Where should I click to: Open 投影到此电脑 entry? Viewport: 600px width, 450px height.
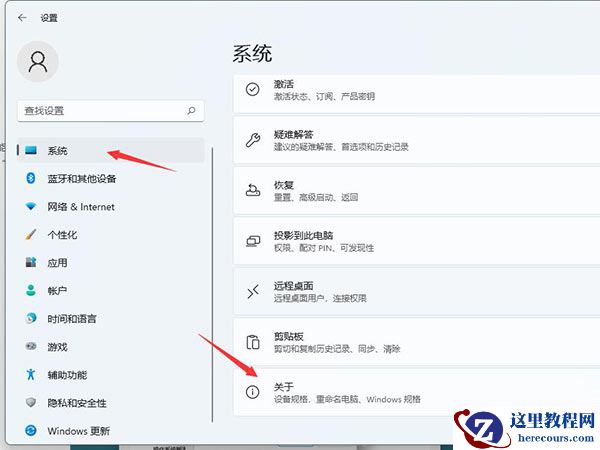[x=417, y=241]
